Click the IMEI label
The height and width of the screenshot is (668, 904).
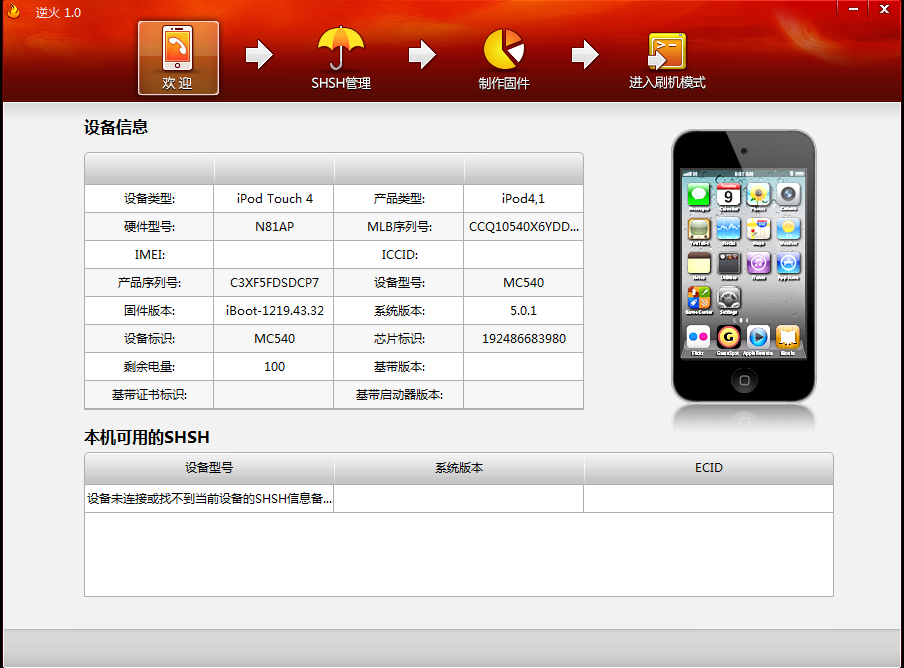click(x=149, y=255)
